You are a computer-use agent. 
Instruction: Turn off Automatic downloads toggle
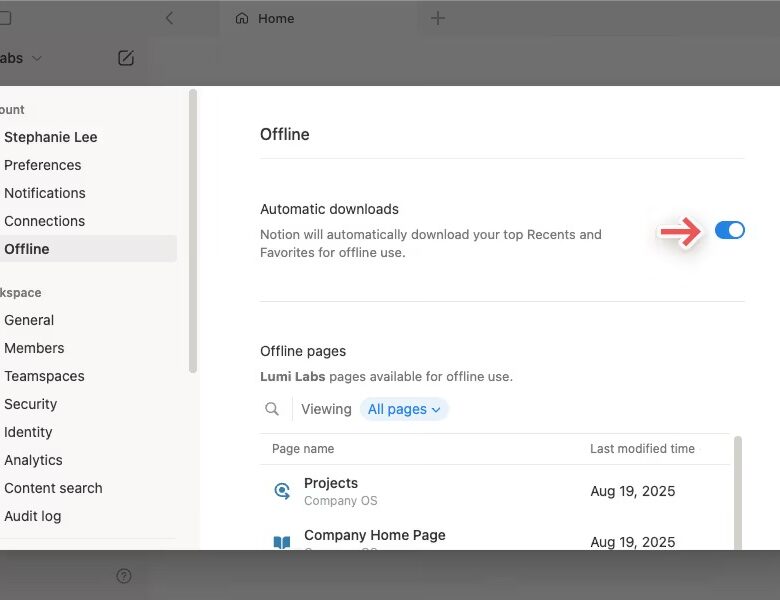point(730,230)
